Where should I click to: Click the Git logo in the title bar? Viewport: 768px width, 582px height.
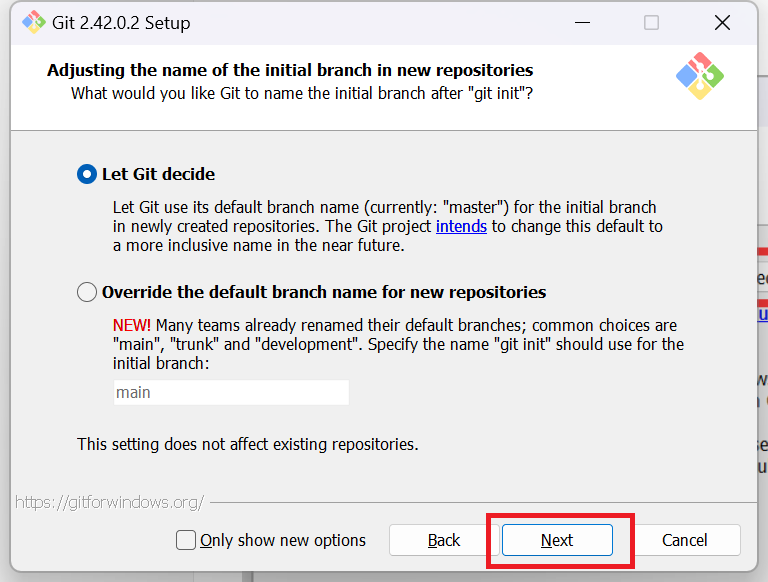(34, 23)
